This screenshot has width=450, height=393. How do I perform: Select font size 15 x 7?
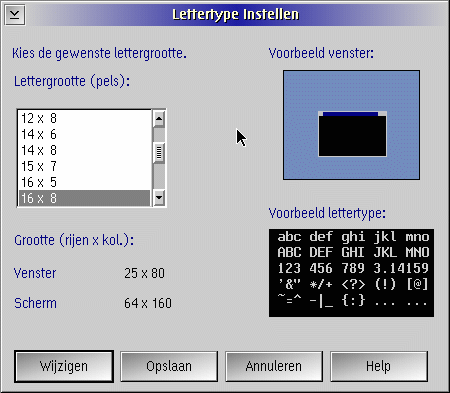(85, 166)
